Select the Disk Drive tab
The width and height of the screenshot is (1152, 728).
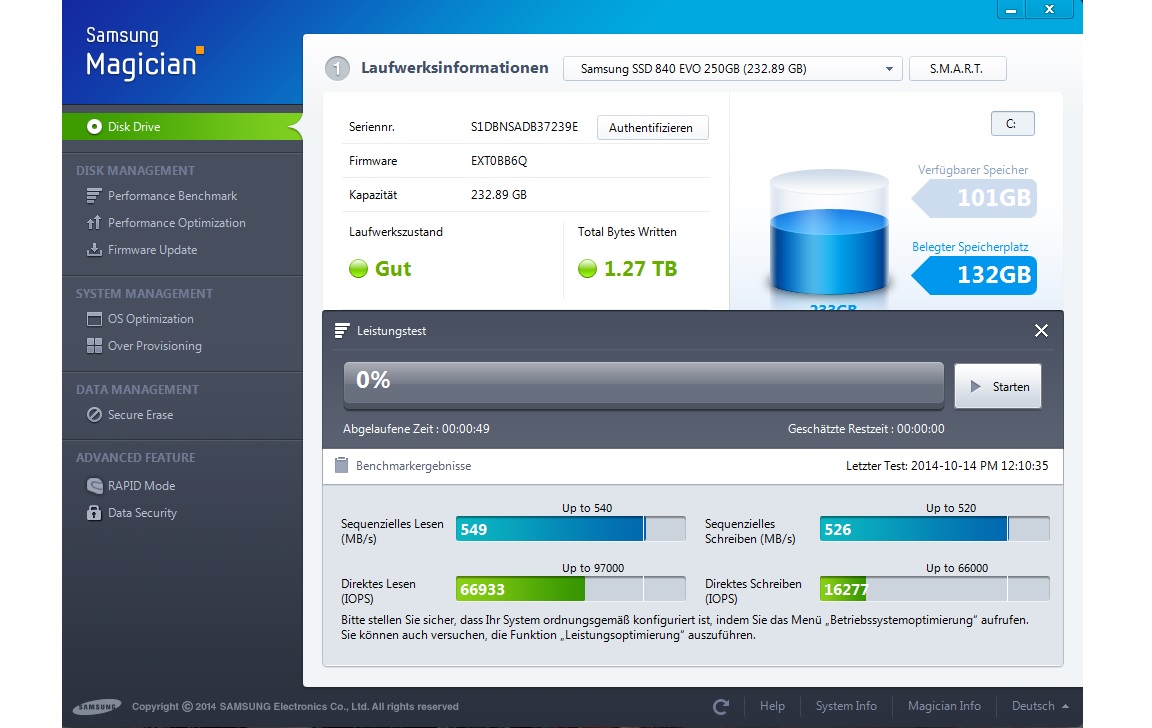click(182, 126)
